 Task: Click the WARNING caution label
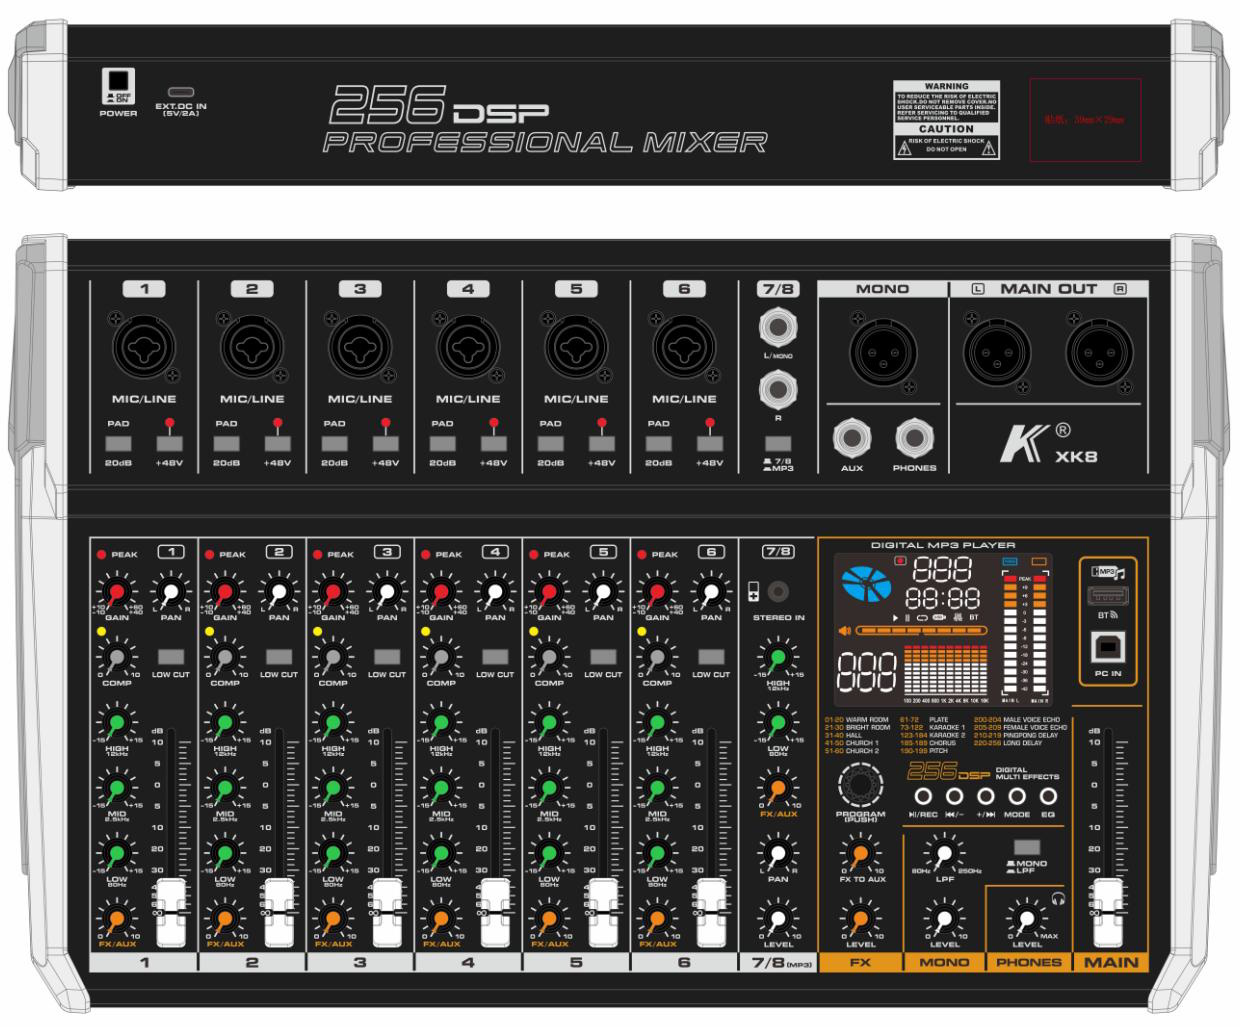click(x=946, y=120)
